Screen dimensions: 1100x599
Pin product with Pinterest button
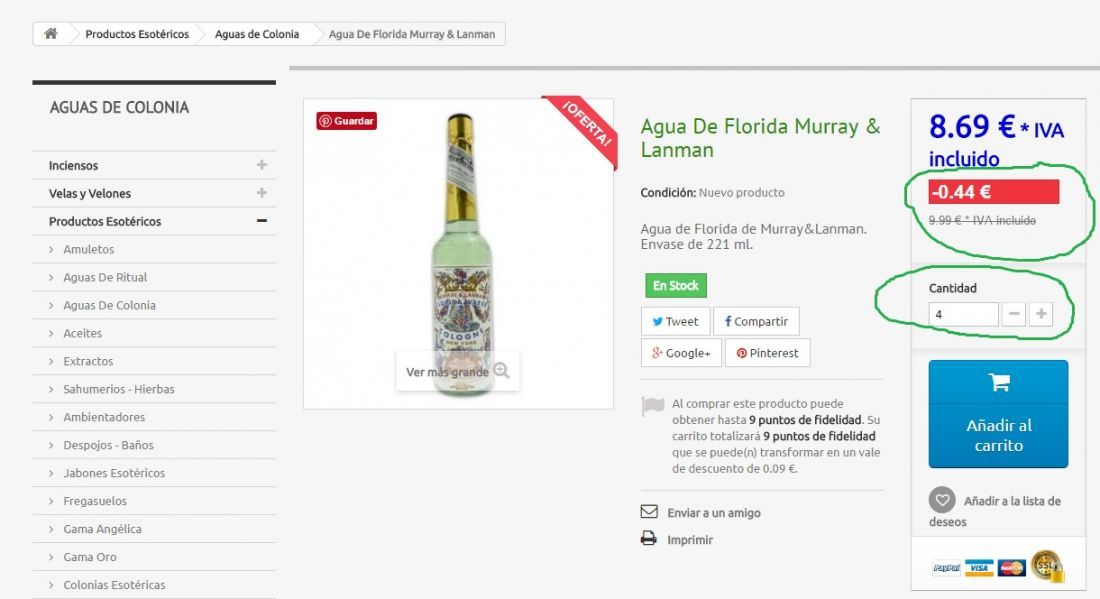(x=767, y=353)
